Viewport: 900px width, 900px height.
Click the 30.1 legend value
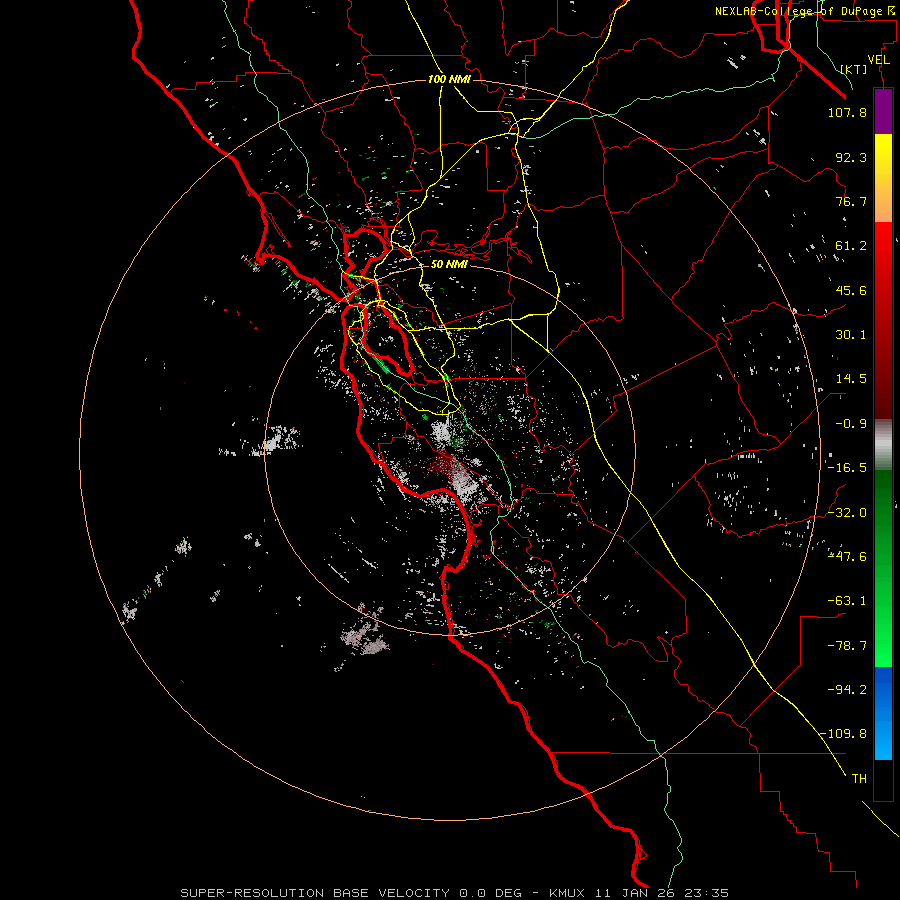(x=851, y=335)
